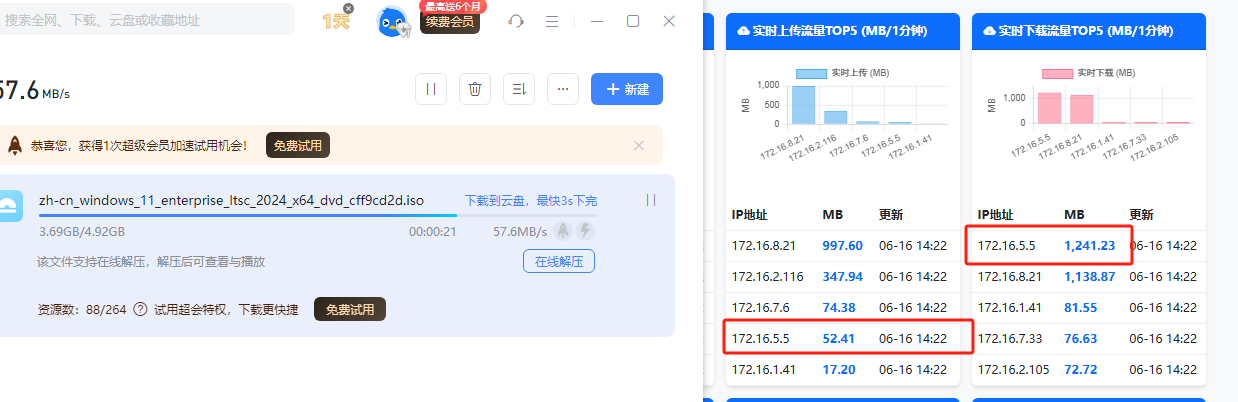
Task: Click the rocket acceleration icon beside speed
Action: click(x=563, y=231)
